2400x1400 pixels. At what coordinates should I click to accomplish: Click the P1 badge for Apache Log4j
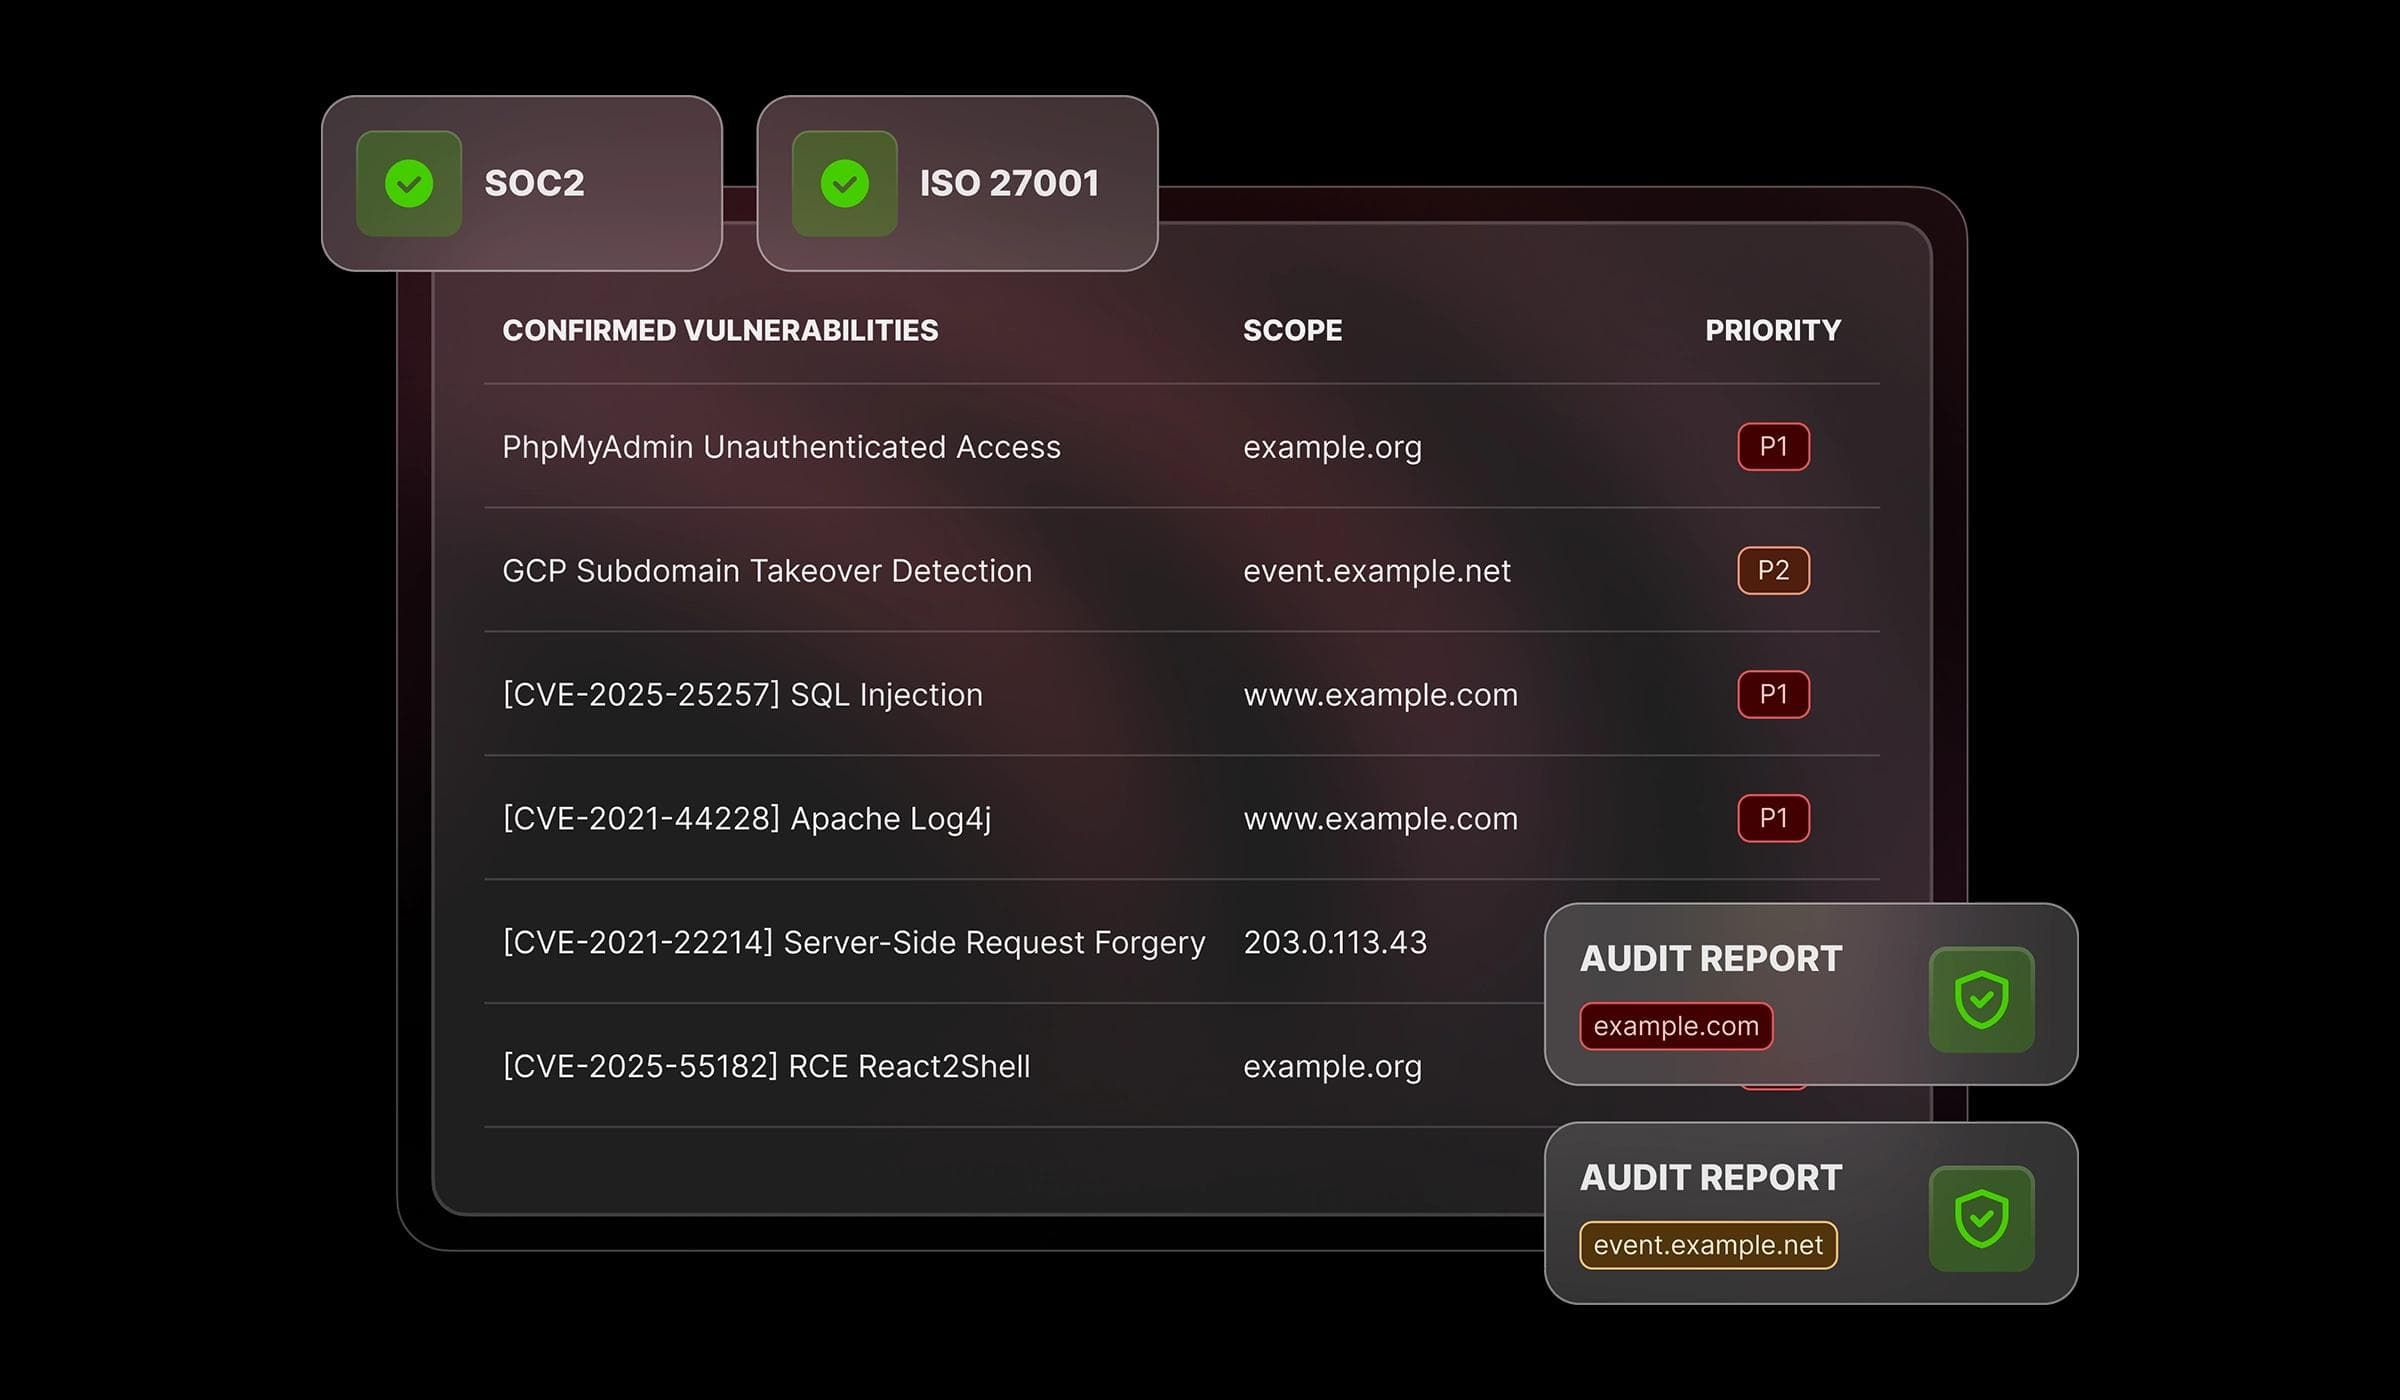point(1773,817)
